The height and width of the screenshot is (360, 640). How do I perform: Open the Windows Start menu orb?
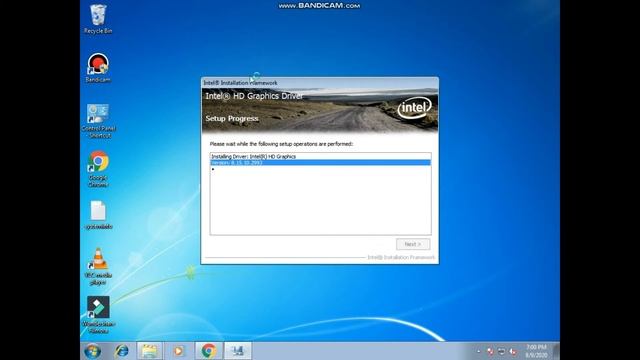tap(92, 351)
